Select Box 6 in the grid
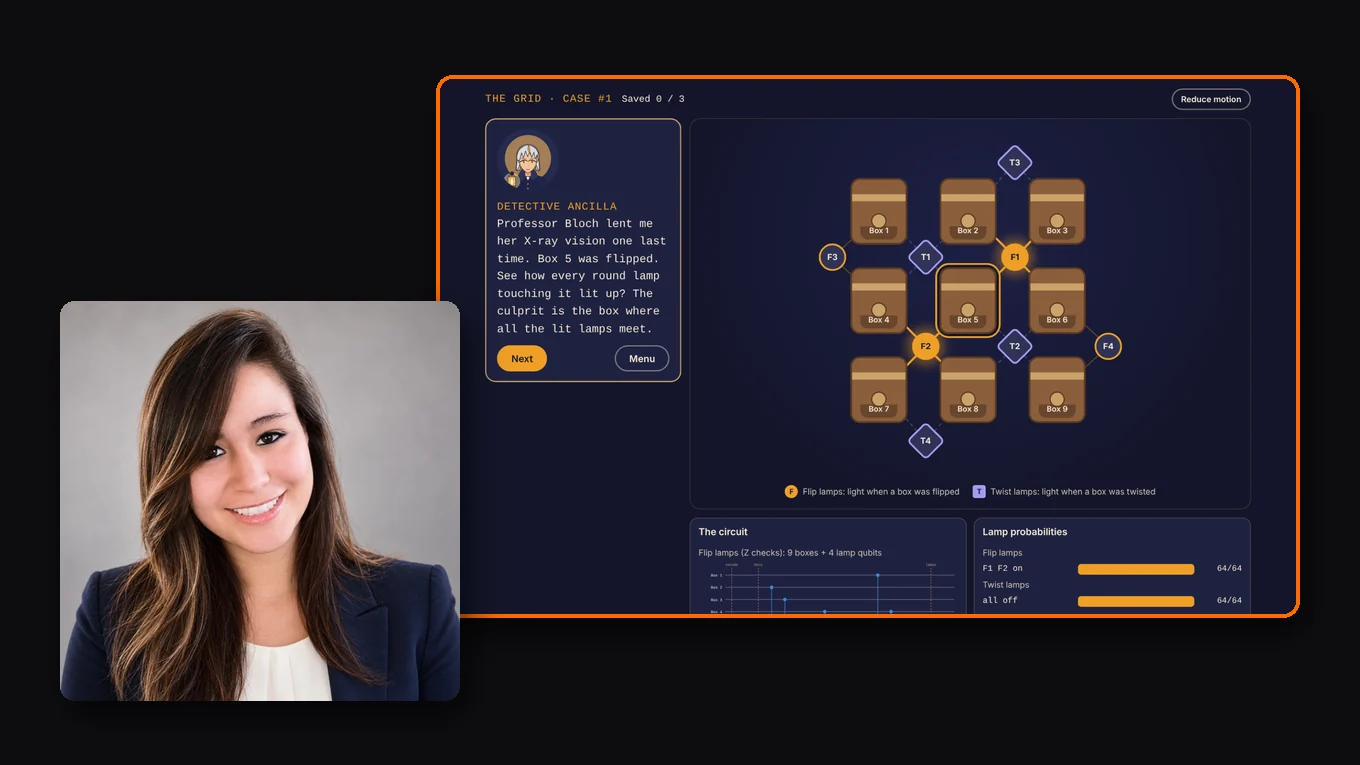 (1057, 300)
